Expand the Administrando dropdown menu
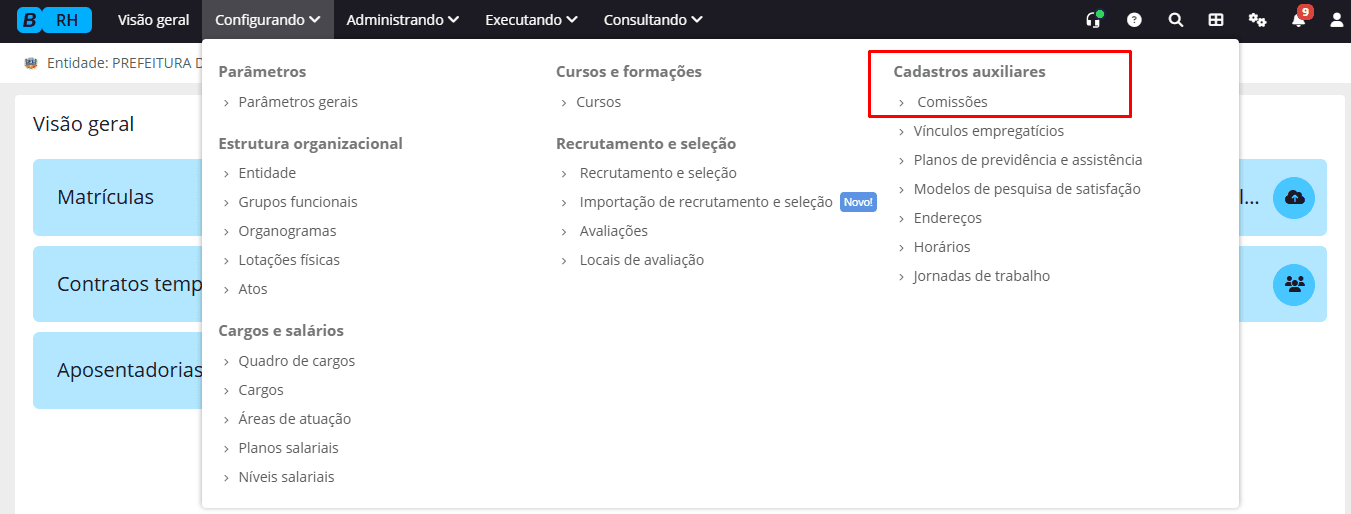 point(403,19)
